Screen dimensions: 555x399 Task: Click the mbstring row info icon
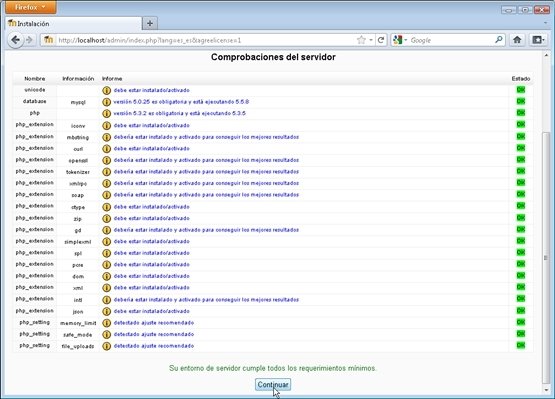point(107,137)
